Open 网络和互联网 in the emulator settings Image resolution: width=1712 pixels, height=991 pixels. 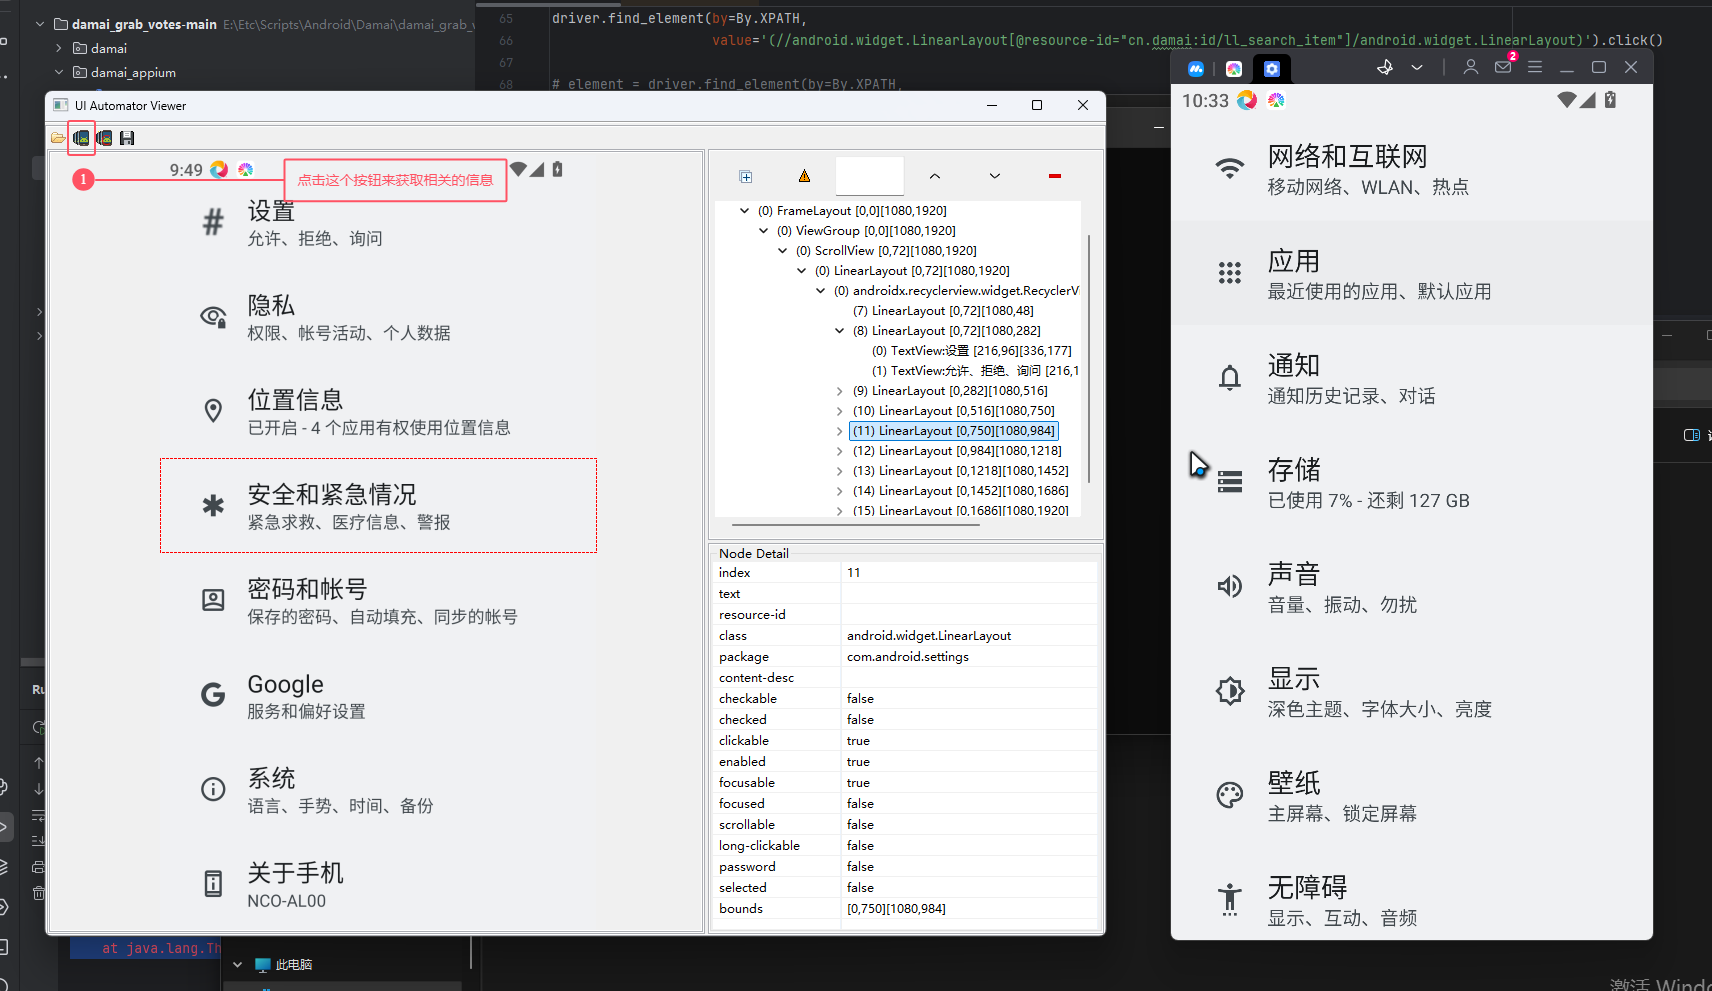pyautogui.click(x=1412, y=168)
